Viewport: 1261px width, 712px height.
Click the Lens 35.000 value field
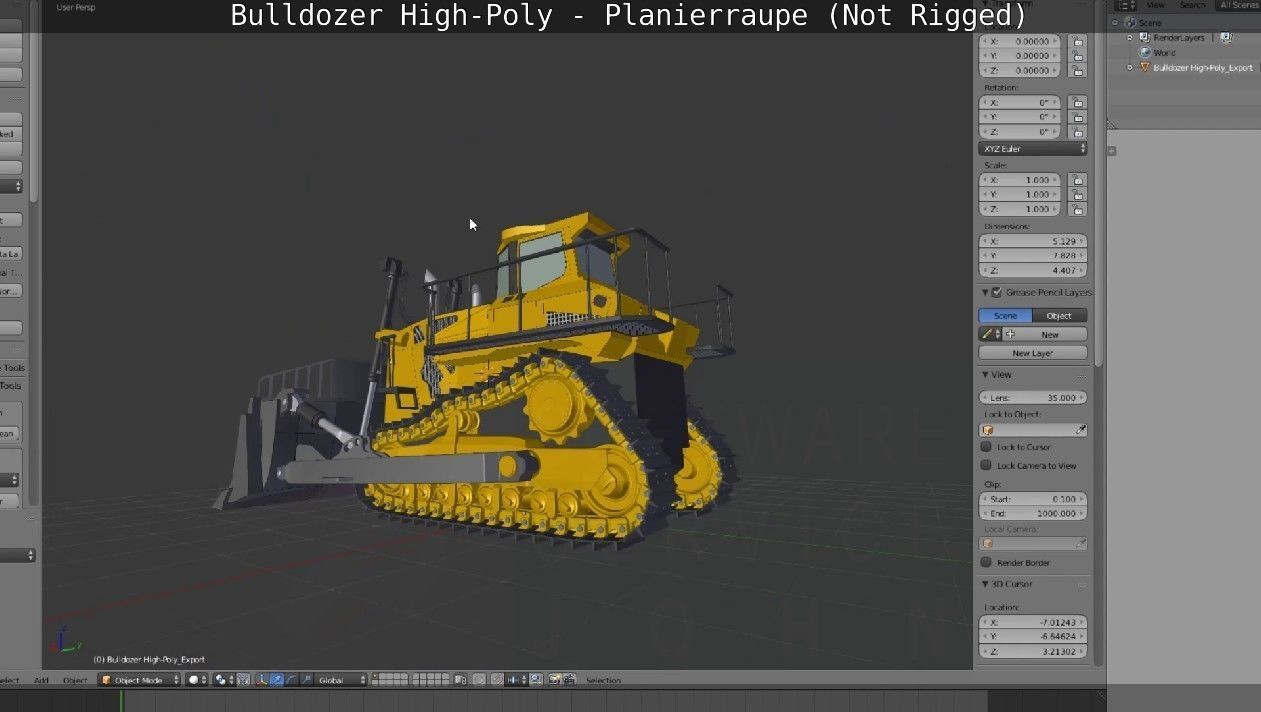tap(1033, 398)
